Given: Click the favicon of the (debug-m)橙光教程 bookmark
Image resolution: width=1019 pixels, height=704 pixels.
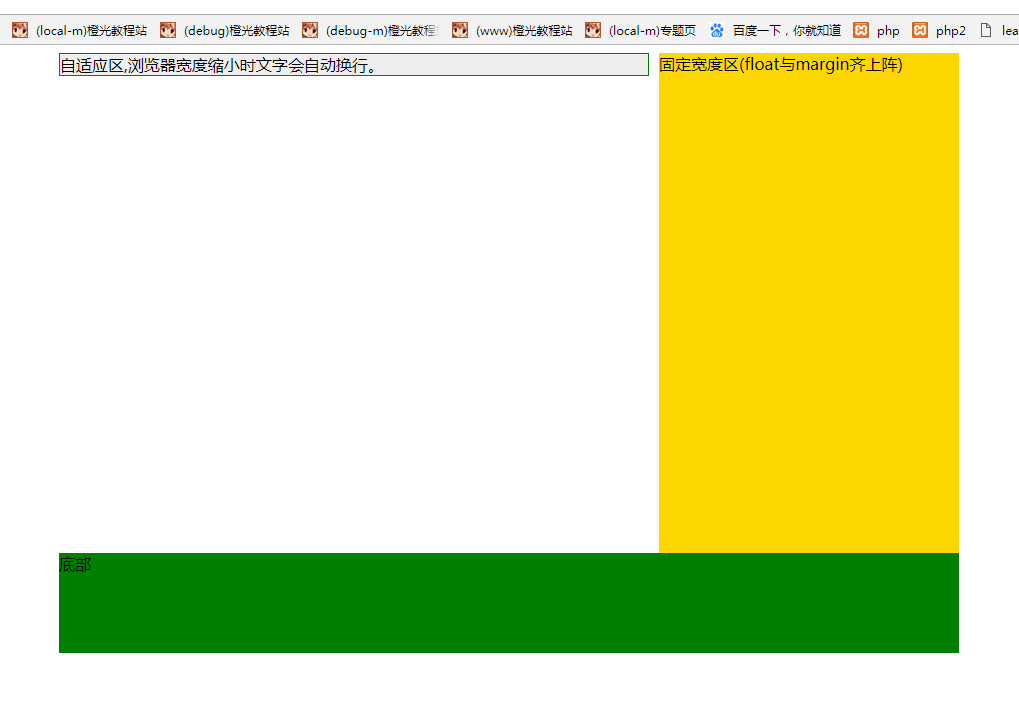Looking at the screenshot, I should (310, 30).
